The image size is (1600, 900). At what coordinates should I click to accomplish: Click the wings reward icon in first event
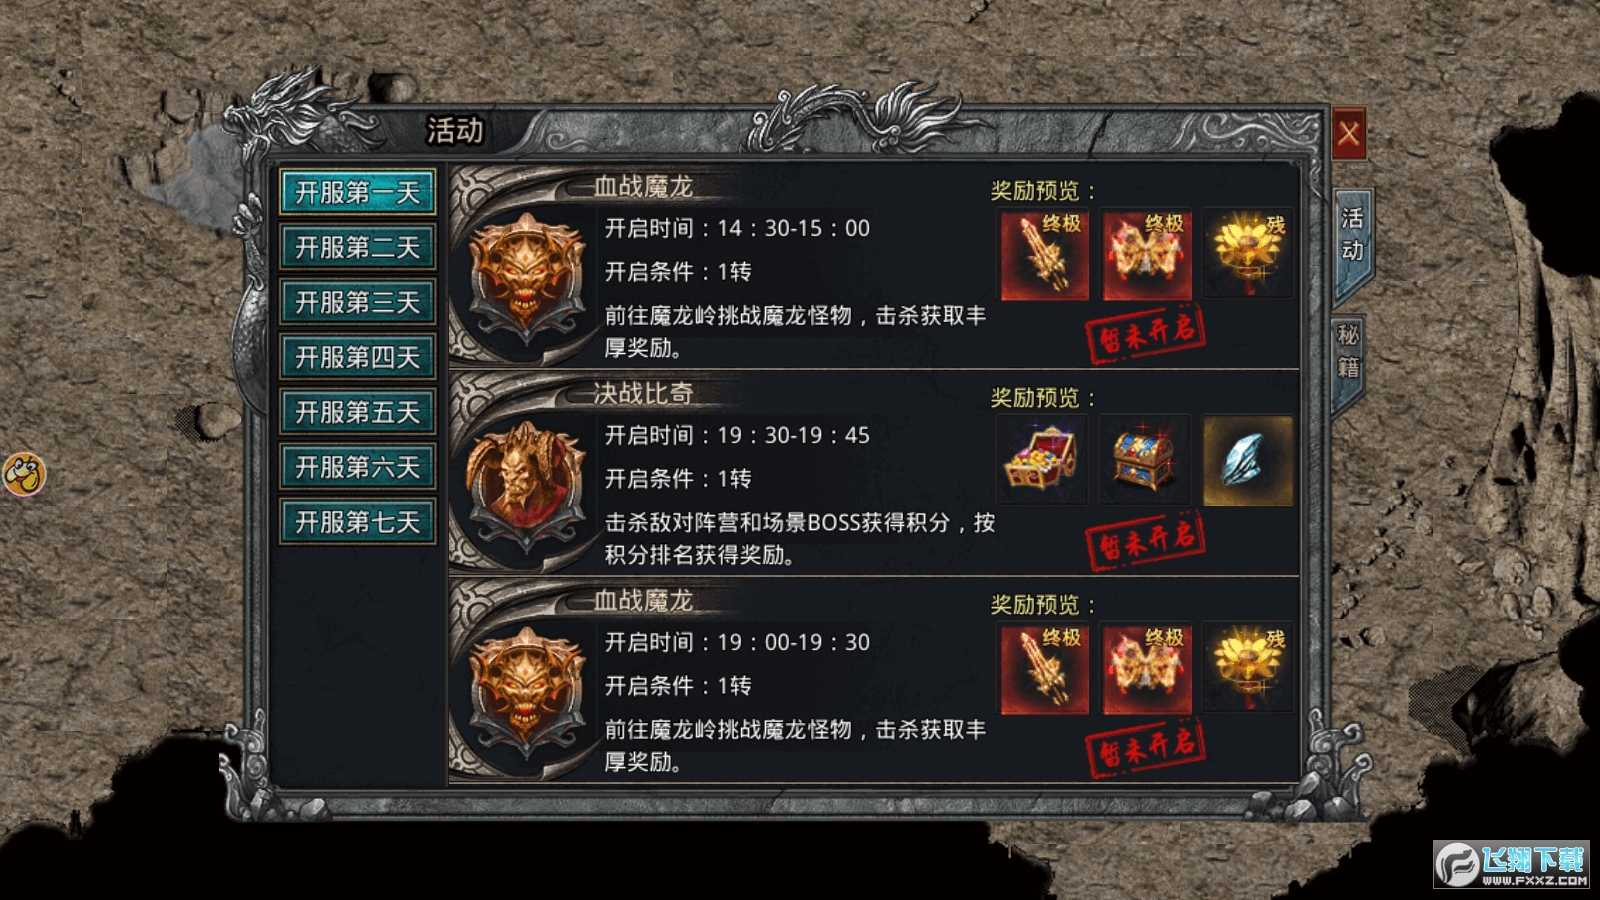click(x=1147, y=255)
